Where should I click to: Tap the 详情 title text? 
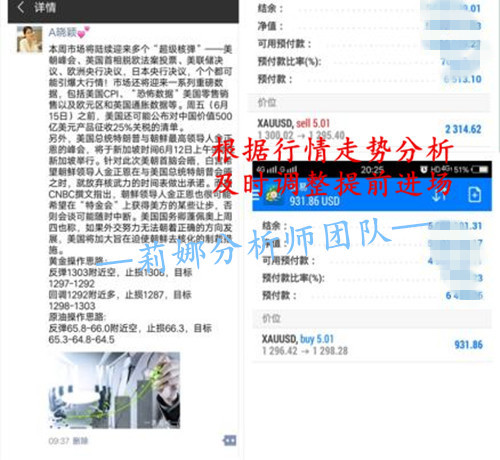[x=45, y=7]
